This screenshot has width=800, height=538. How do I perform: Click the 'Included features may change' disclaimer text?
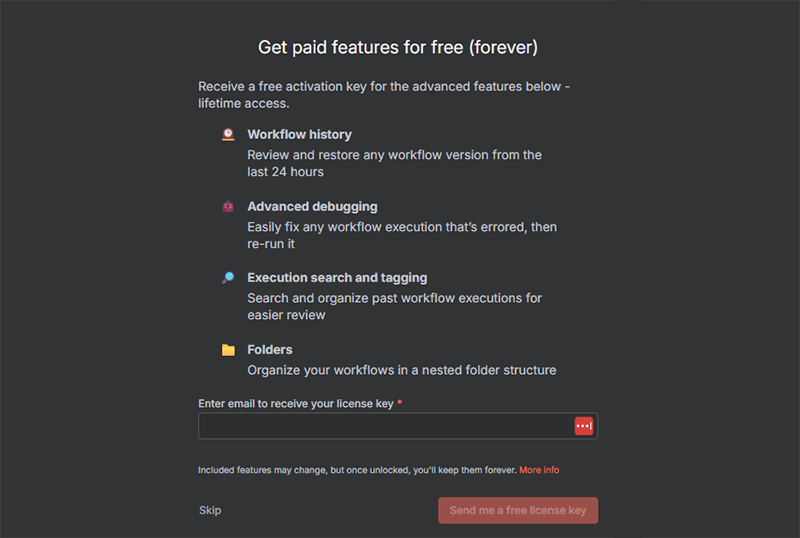356,470
